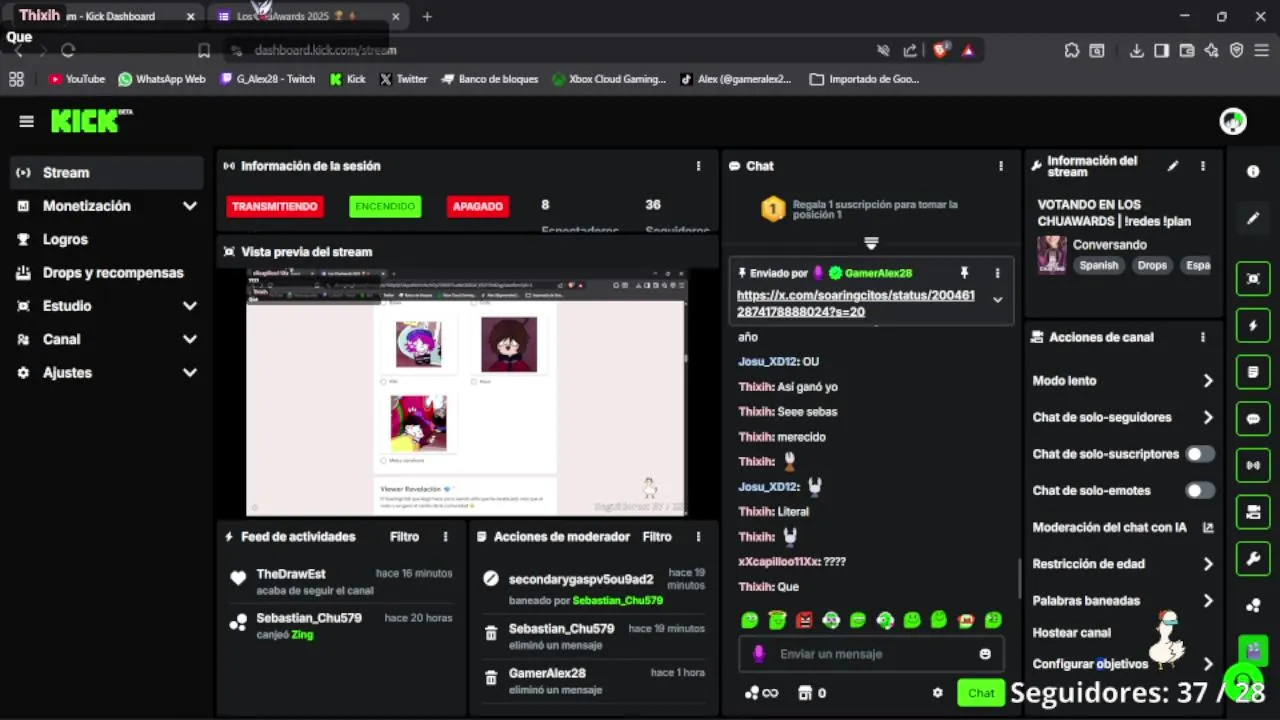The width and height of the screenshot is (1280, 720).
Task: Click Moderación del chat con IA
Action: 1123,527
